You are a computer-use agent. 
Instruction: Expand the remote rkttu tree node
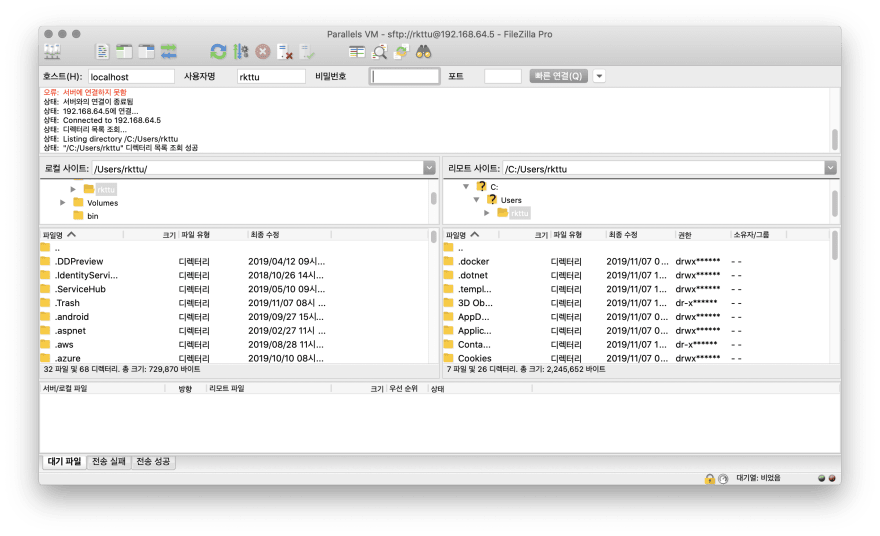click(x=487, y=213)
